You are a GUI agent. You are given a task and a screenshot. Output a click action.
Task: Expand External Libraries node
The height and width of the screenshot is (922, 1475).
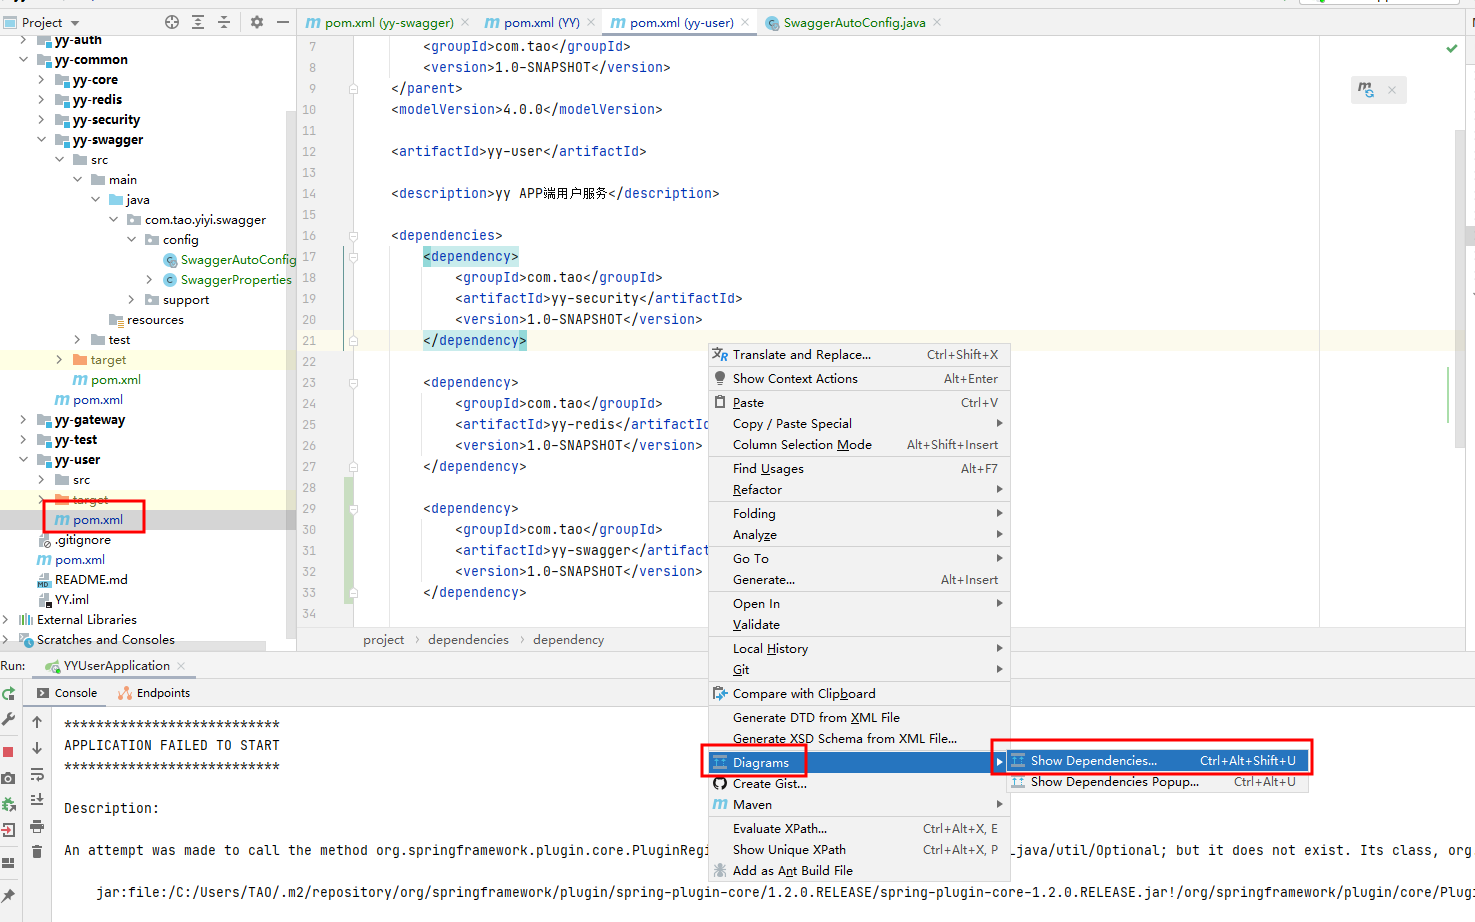pos(8,619)
